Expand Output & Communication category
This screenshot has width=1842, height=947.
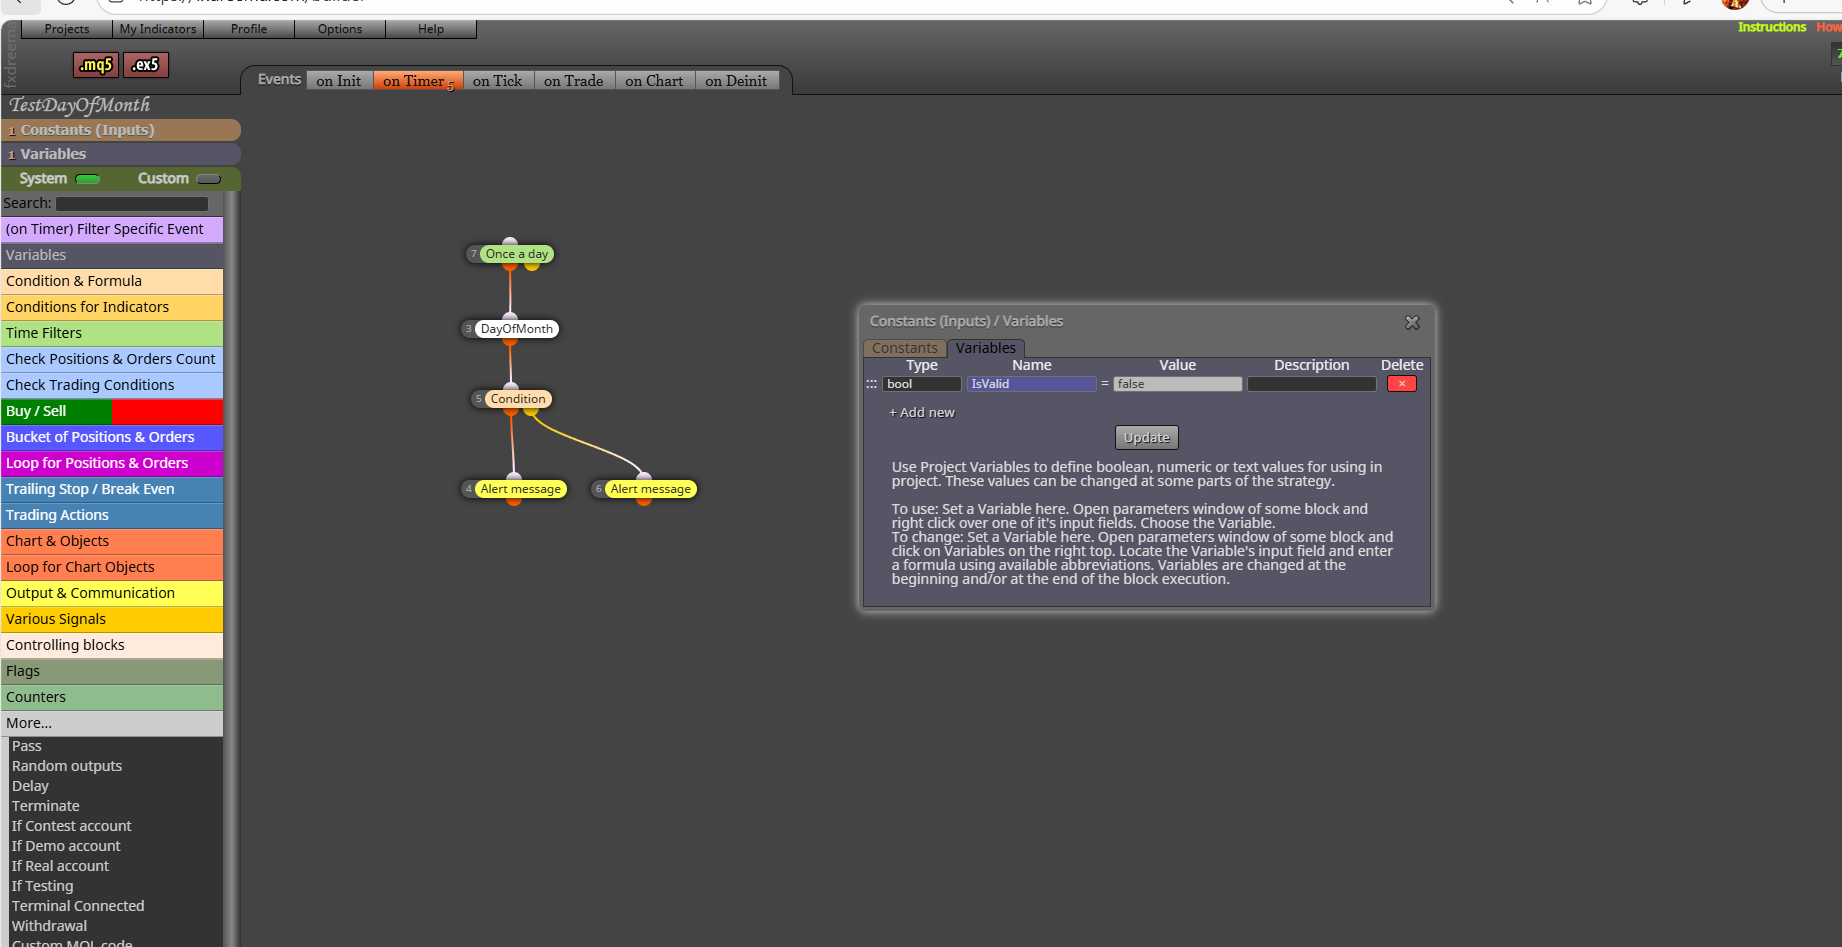[112, 593]
